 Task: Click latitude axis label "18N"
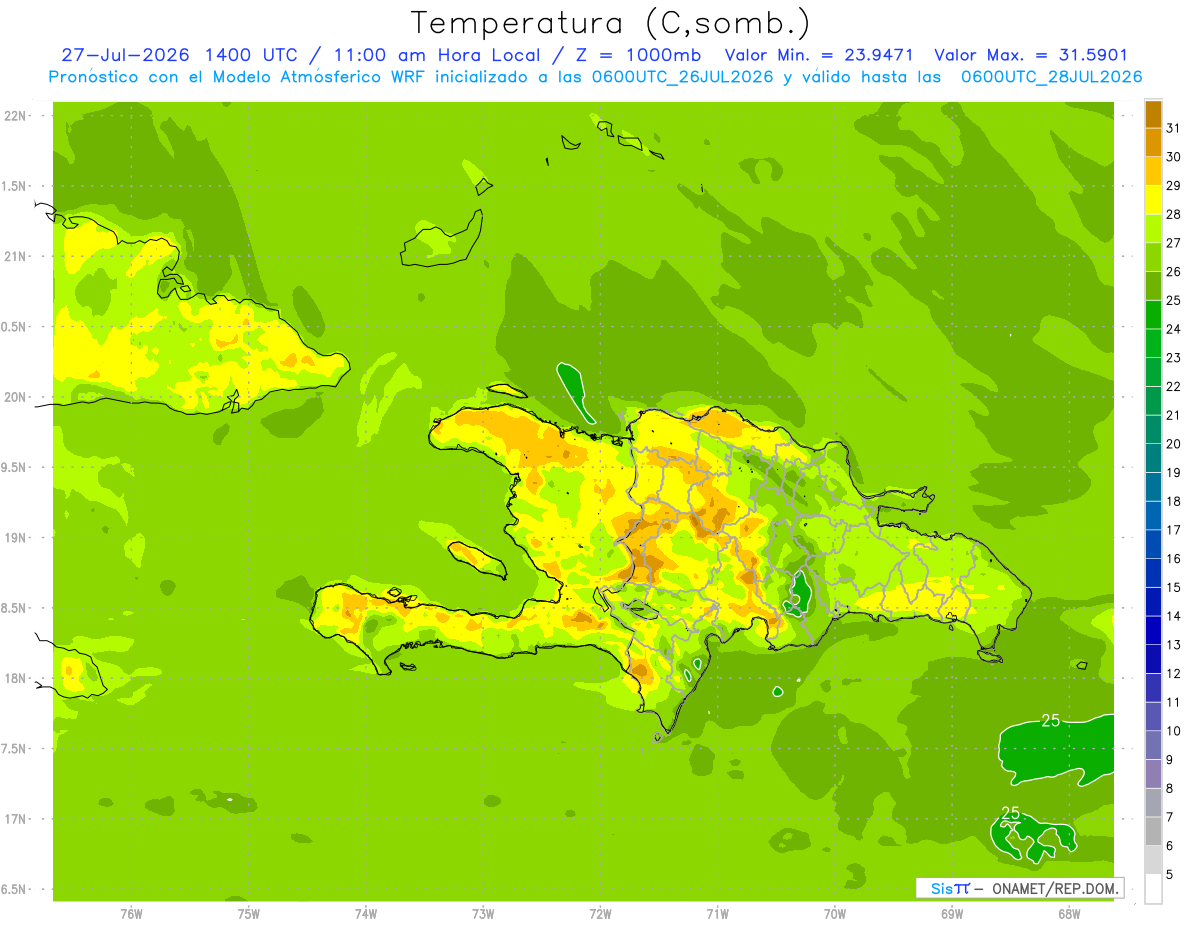coord(16,678)
